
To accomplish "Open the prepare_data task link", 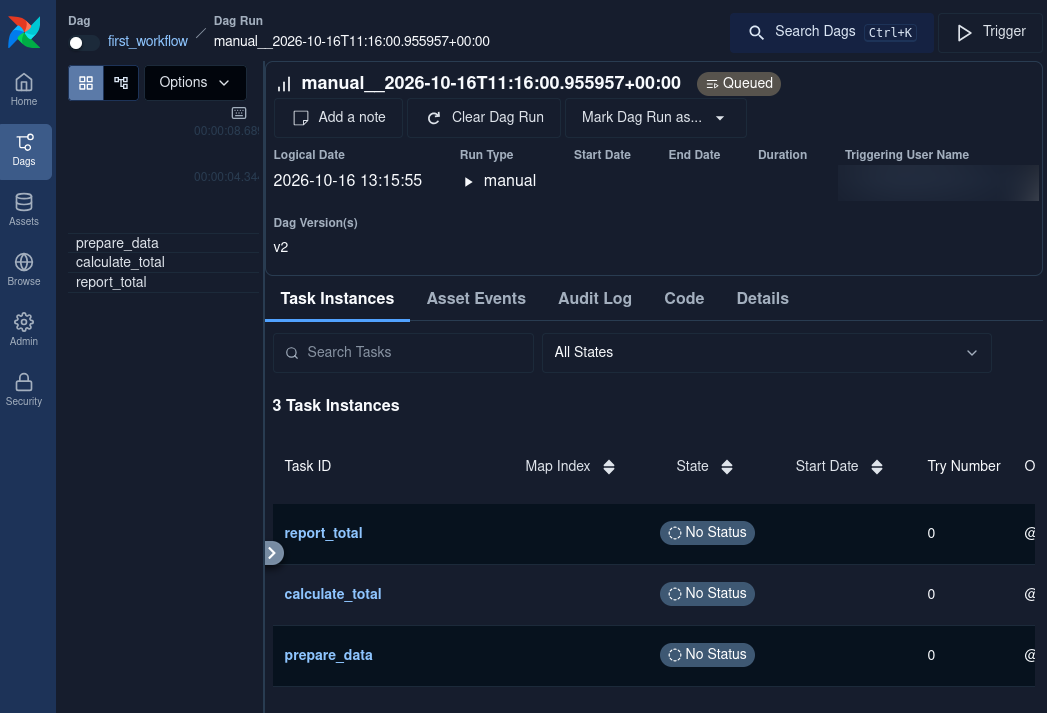I will tap(329, 655).
